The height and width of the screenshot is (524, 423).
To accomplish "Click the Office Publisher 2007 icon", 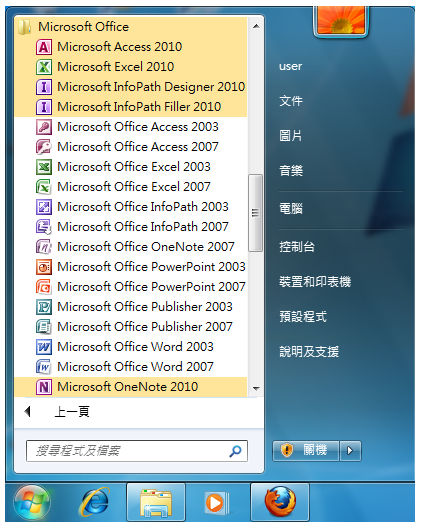I will click(44, 327).
